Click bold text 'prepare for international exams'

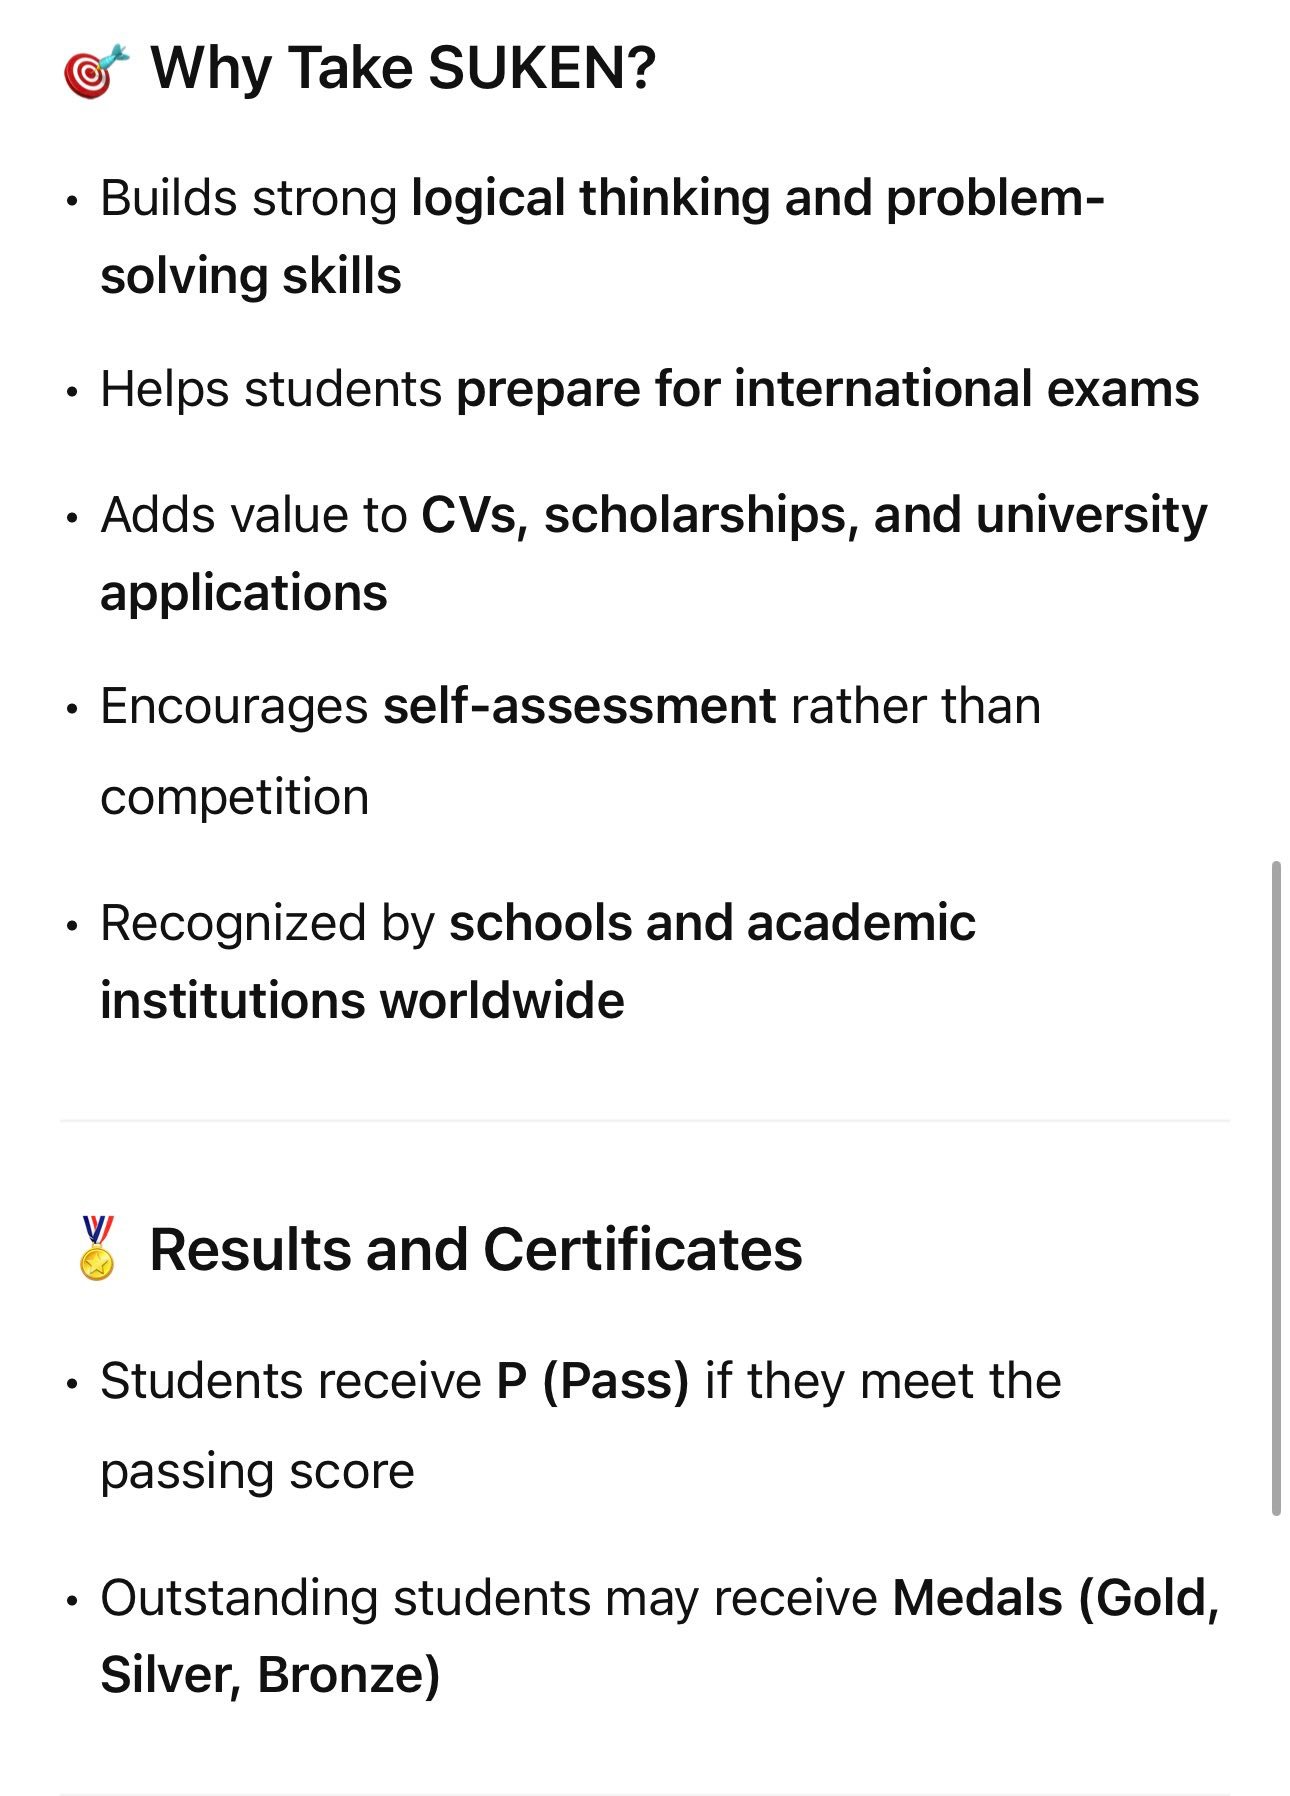pos(827,389)
